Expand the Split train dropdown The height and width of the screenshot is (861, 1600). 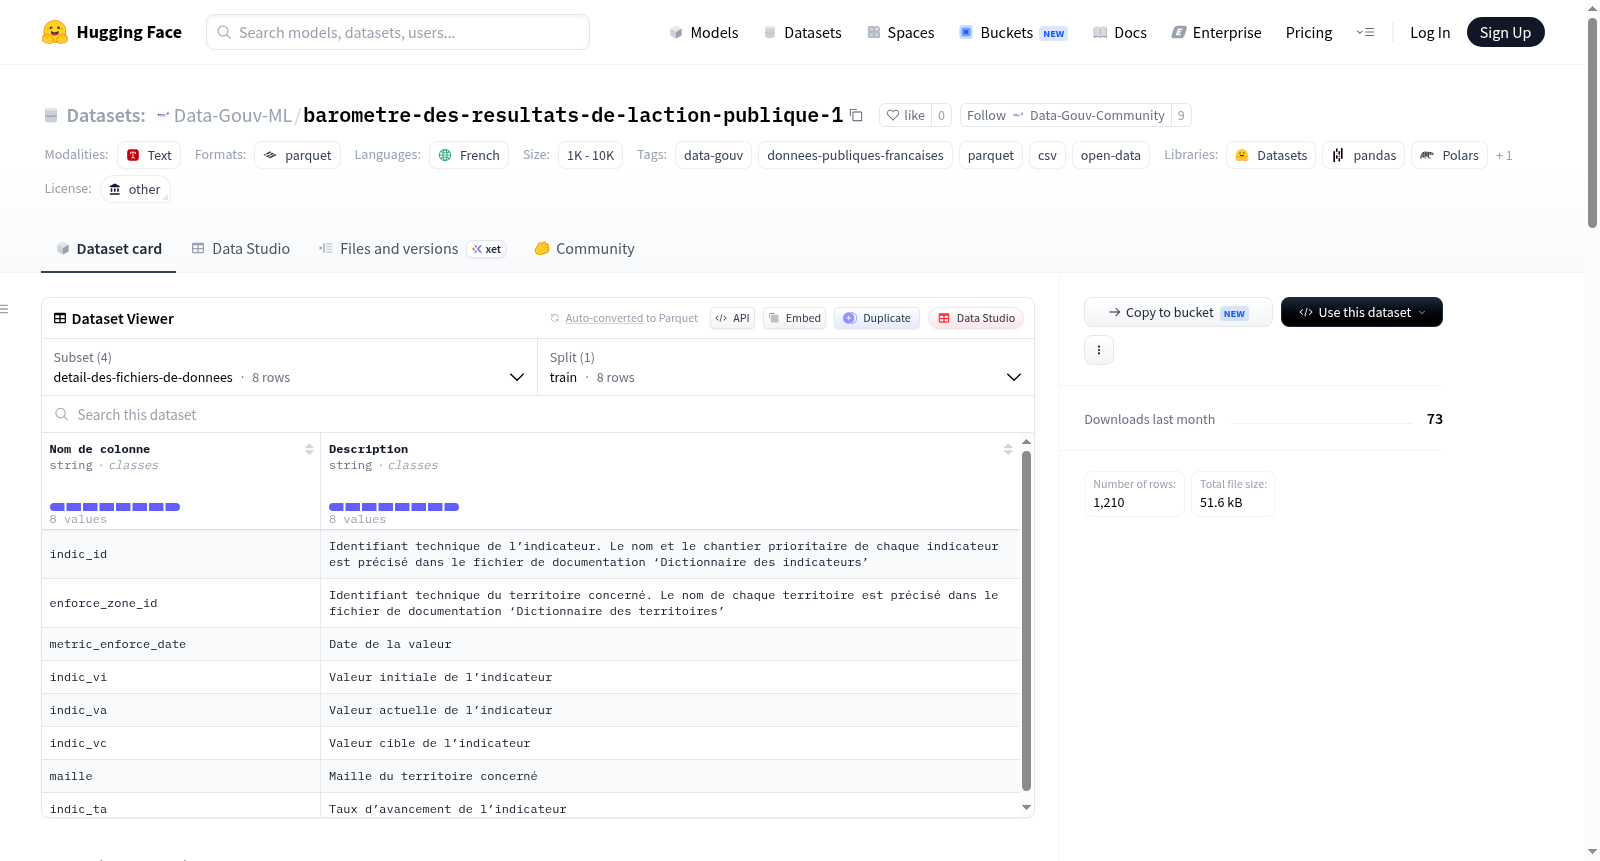click(x=786, y=367)
